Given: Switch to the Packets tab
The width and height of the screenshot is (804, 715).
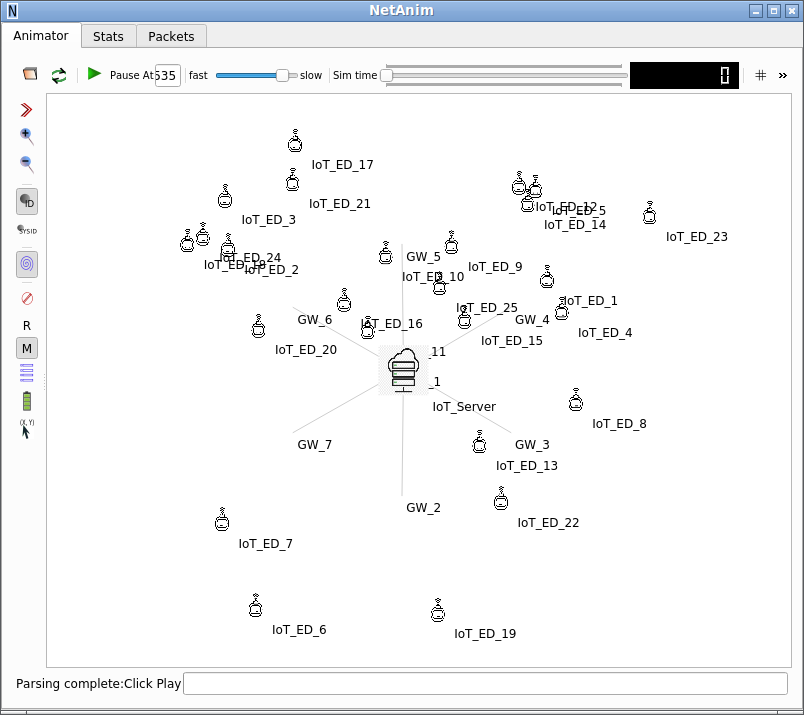Looking at the screenshot, I should (x=171, y=36).
